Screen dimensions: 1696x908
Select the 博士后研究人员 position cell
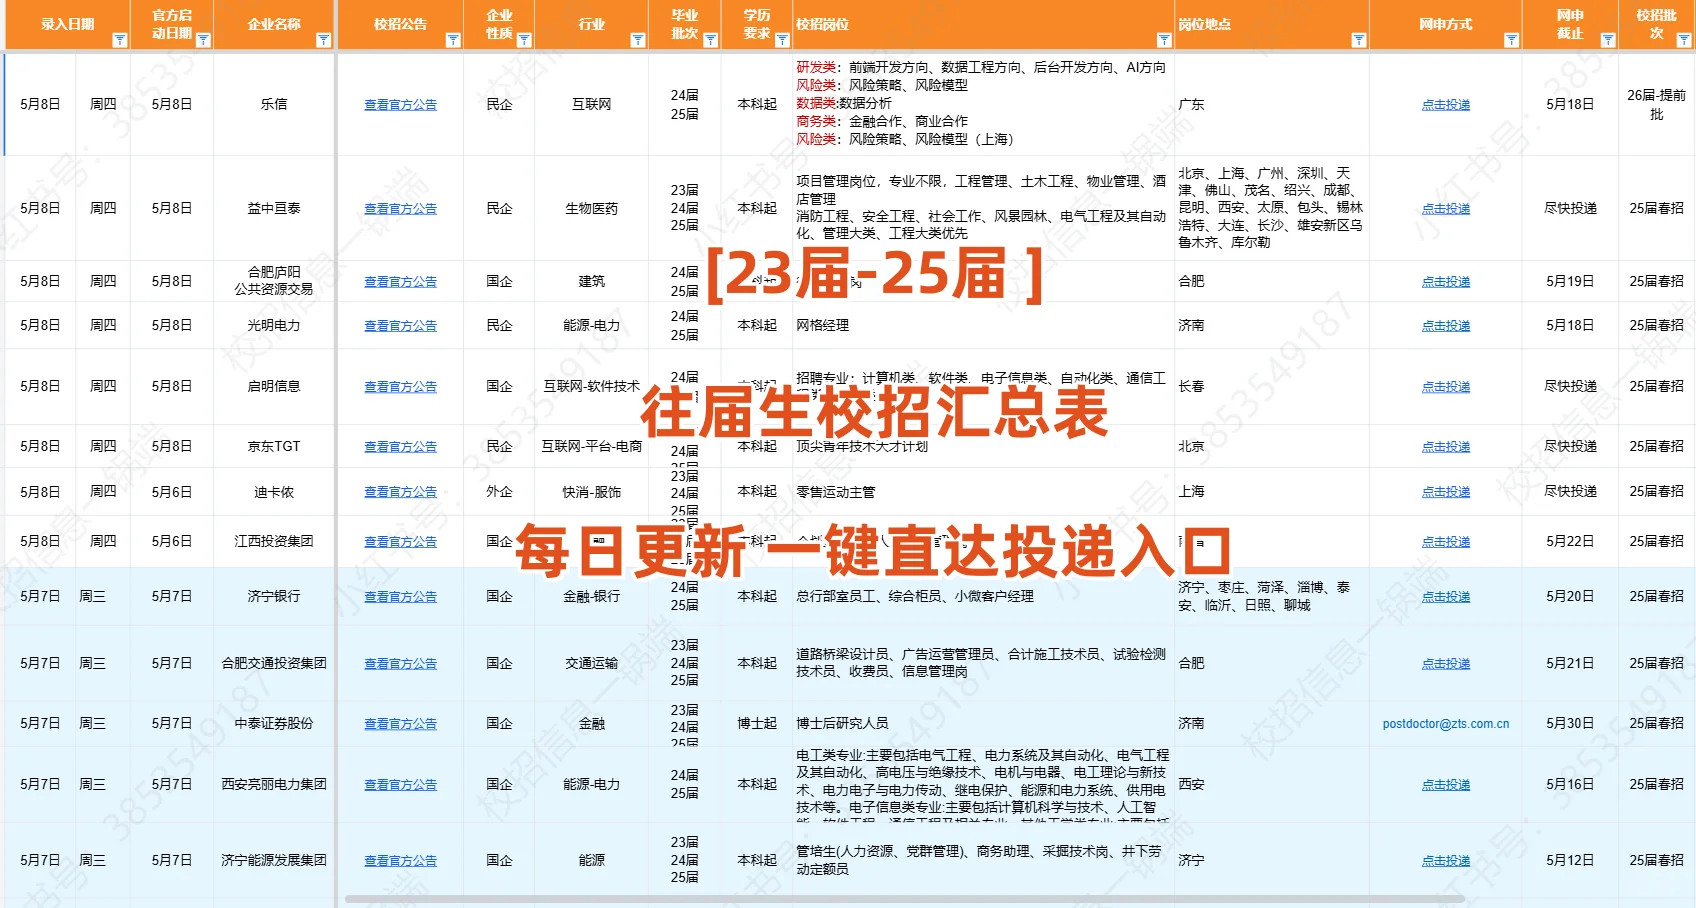pos(982,723)
